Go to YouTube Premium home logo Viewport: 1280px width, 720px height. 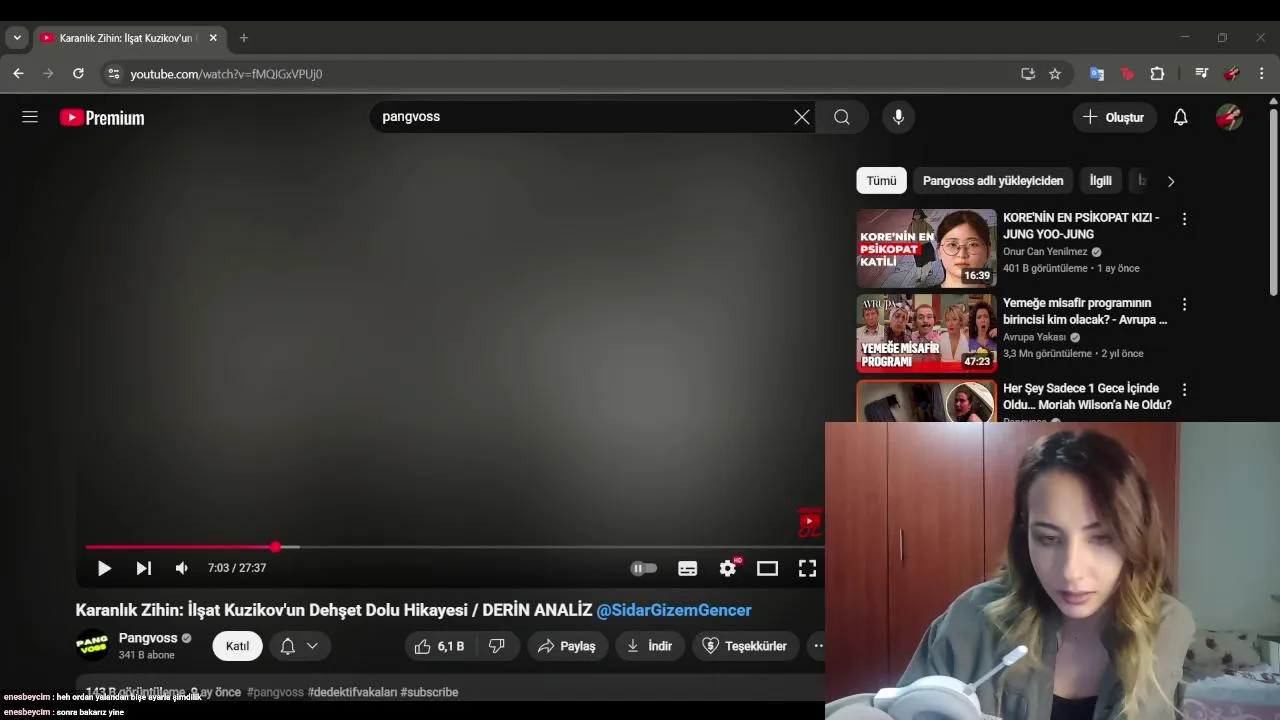click(102, 118)
